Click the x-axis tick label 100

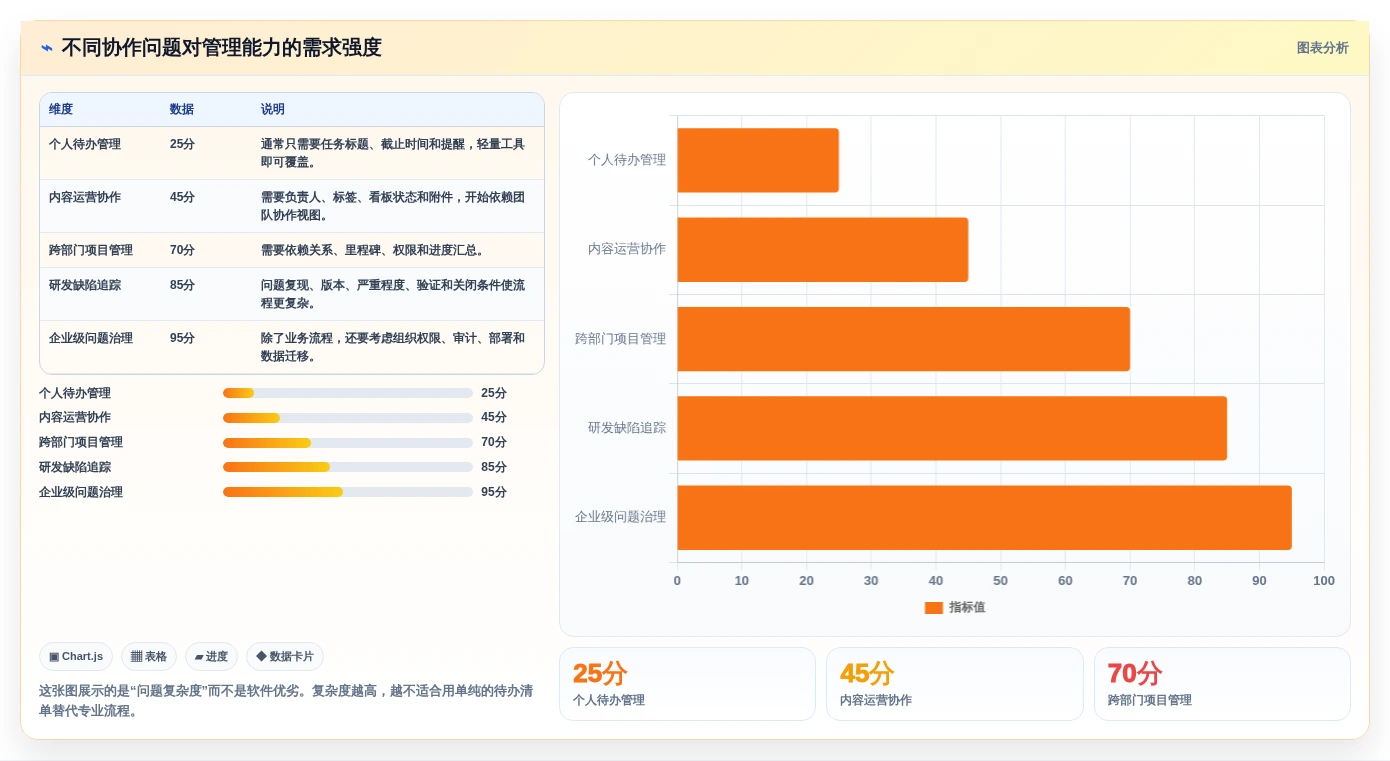click(x=1324, y=581)
